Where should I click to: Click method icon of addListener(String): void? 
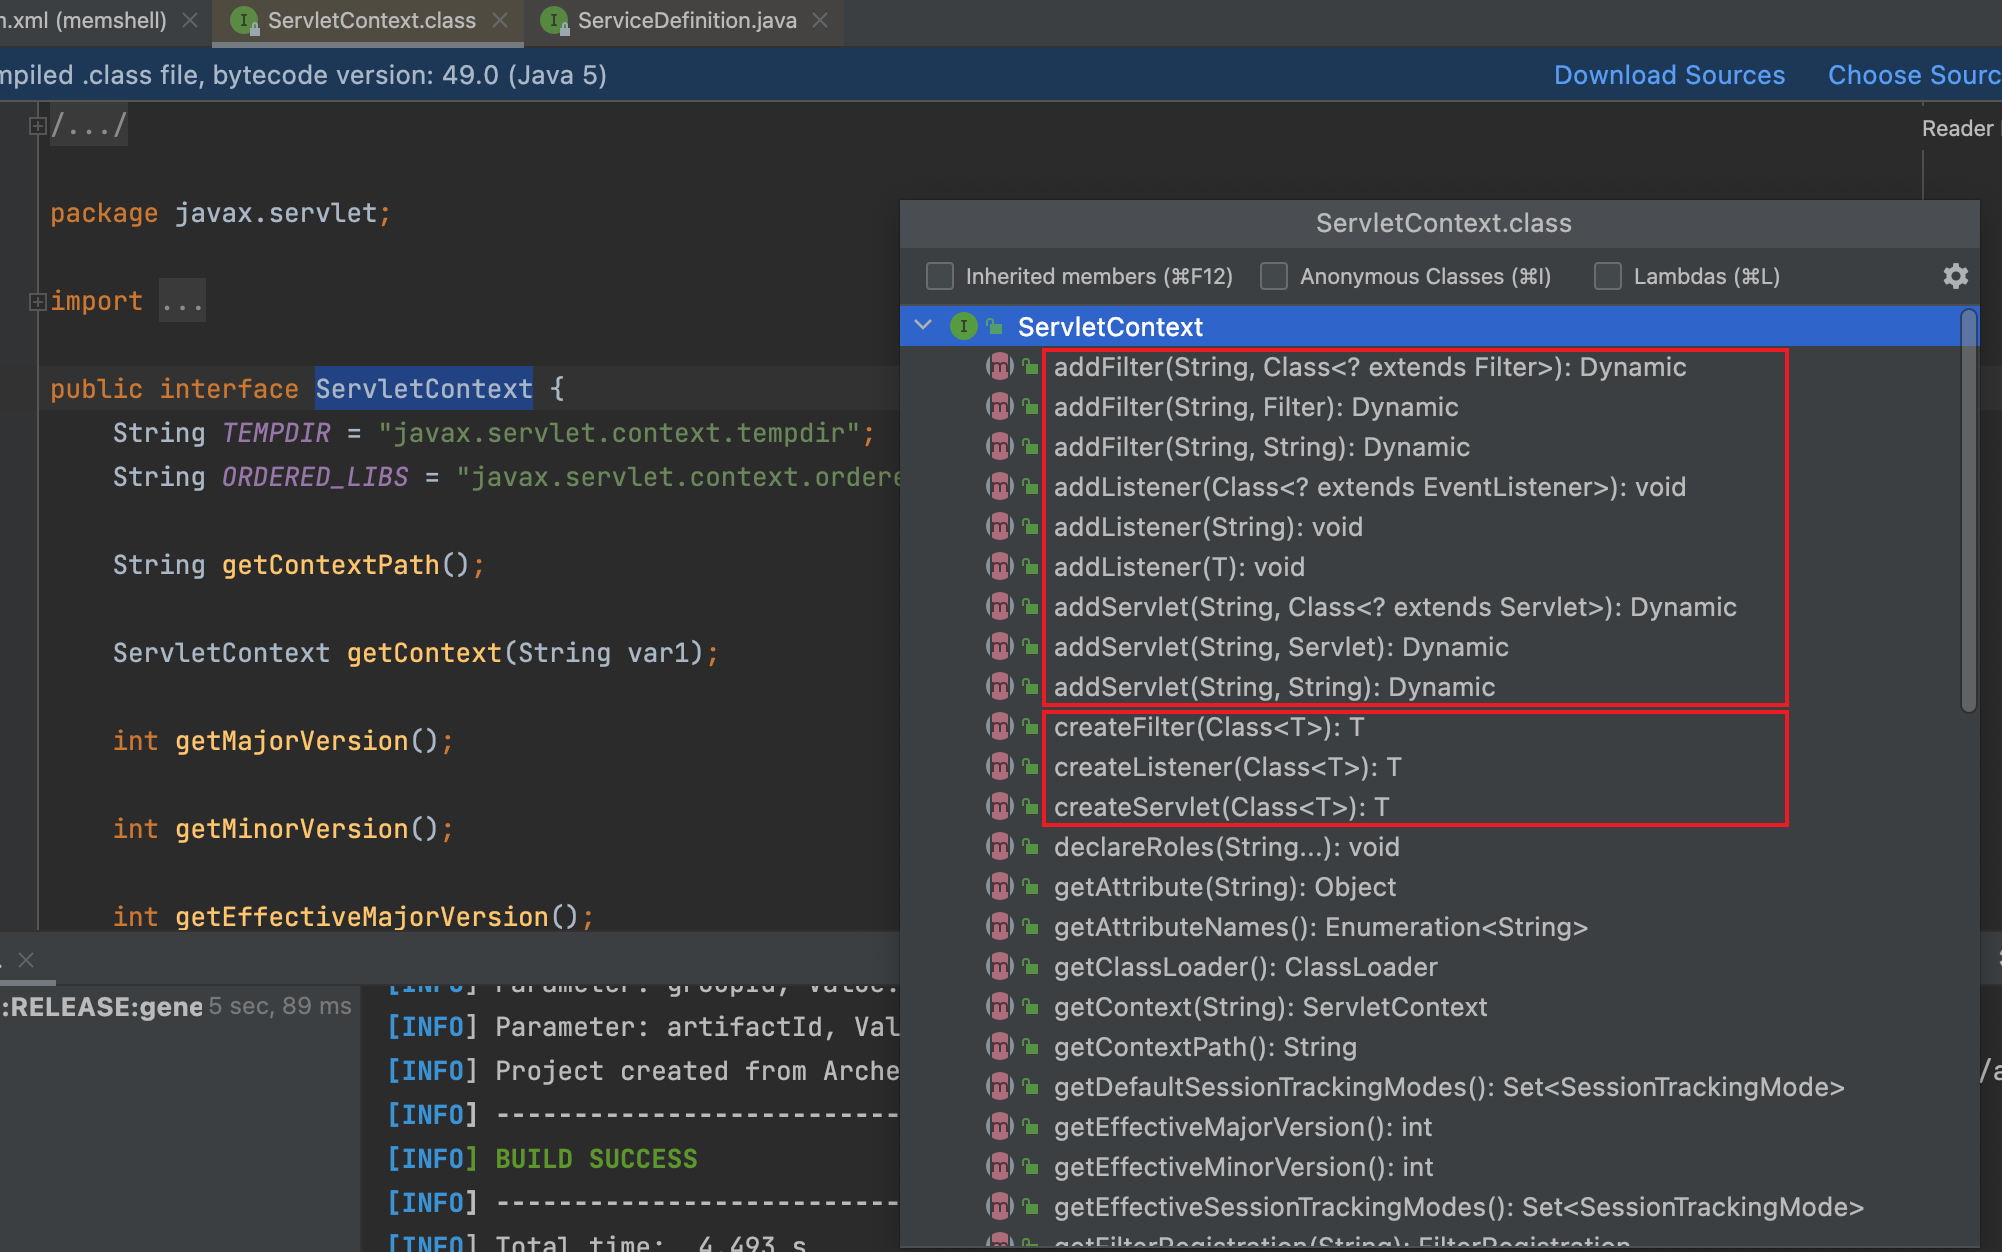(1000, 527)
